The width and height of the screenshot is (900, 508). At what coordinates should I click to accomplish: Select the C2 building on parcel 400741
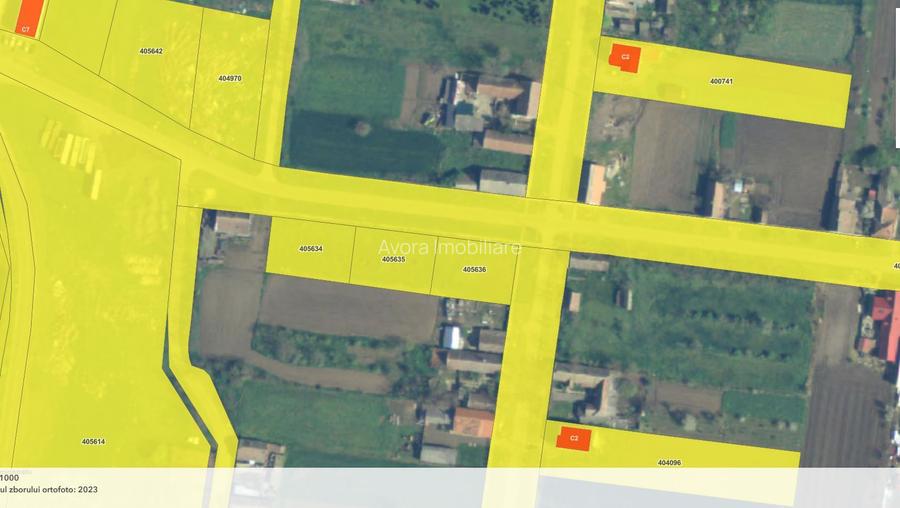pos(624,56)
